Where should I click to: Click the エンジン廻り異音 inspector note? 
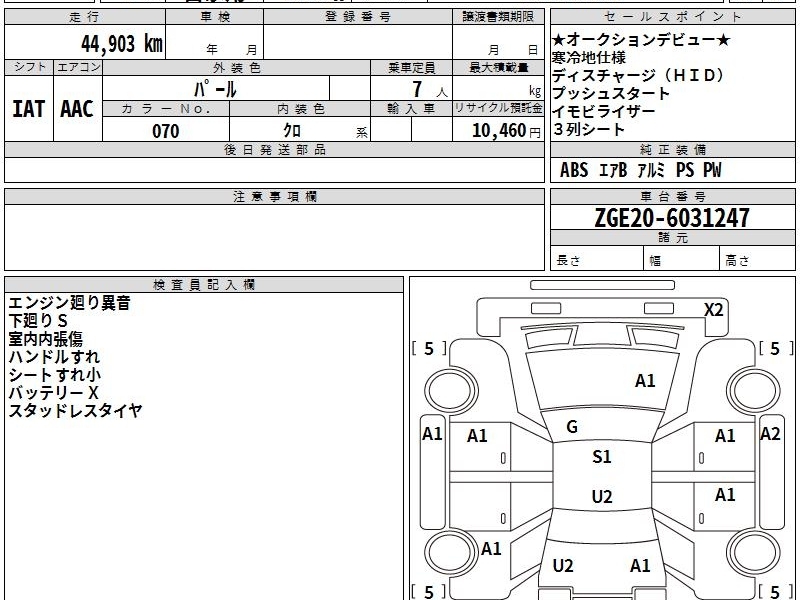(69, 303)
